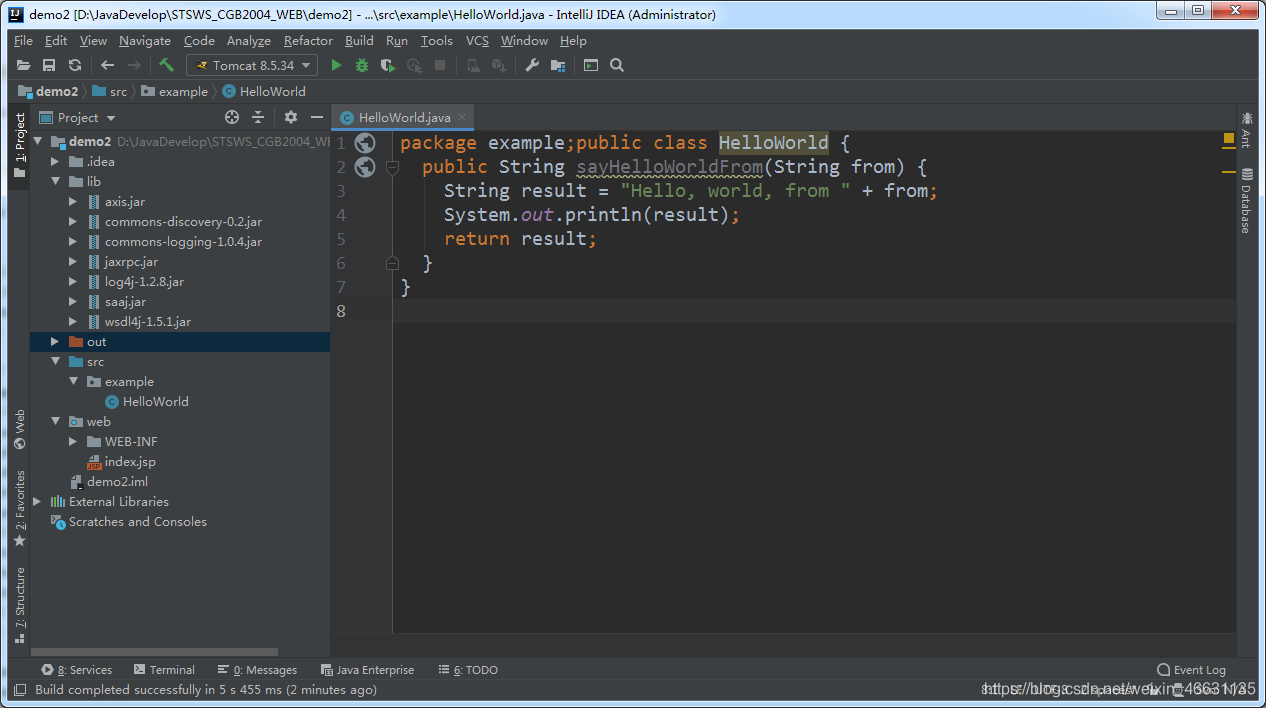Viewport: 1266px width, 708px height.
Task: Navigate back with the left arrow icon
Action: click(x=107, y=65)
